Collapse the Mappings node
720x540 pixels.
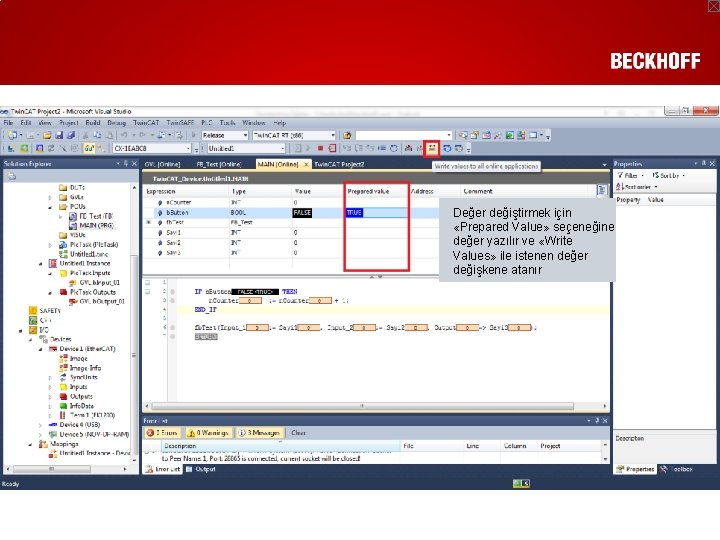[31, 444]
